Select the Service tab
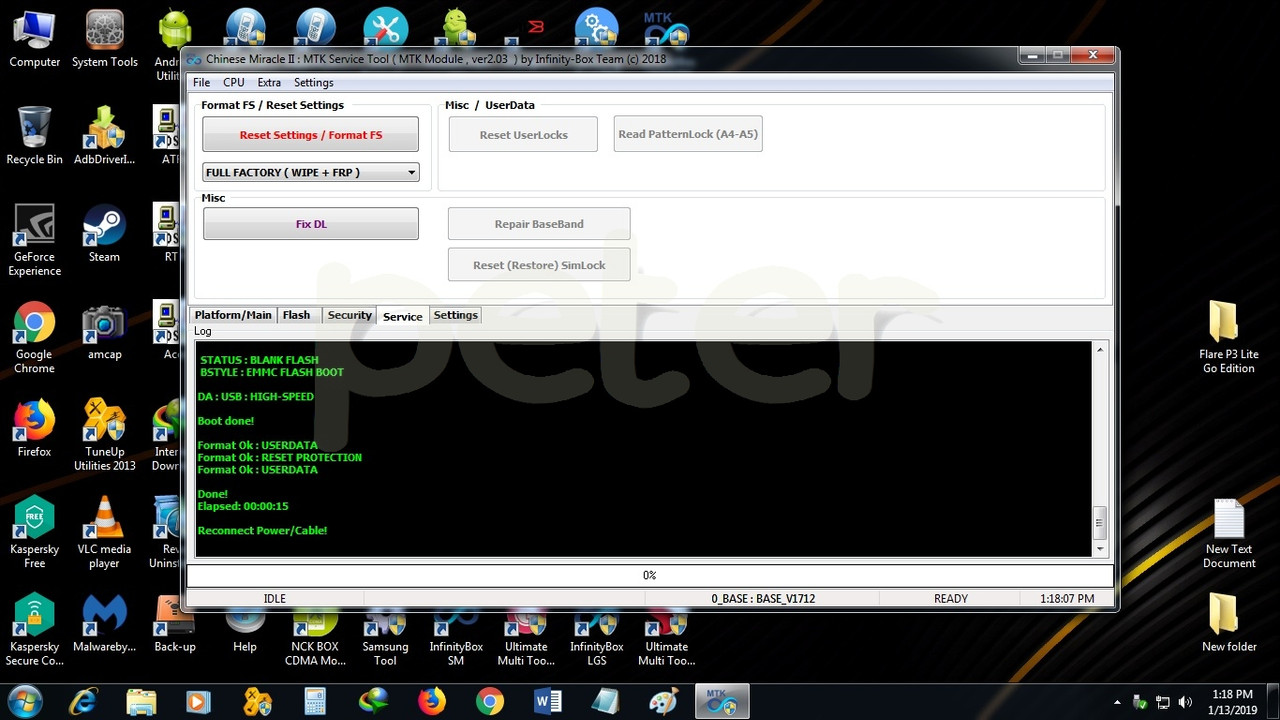The image size is (1280, 720). pyautogui.click(x=403, y=316)
